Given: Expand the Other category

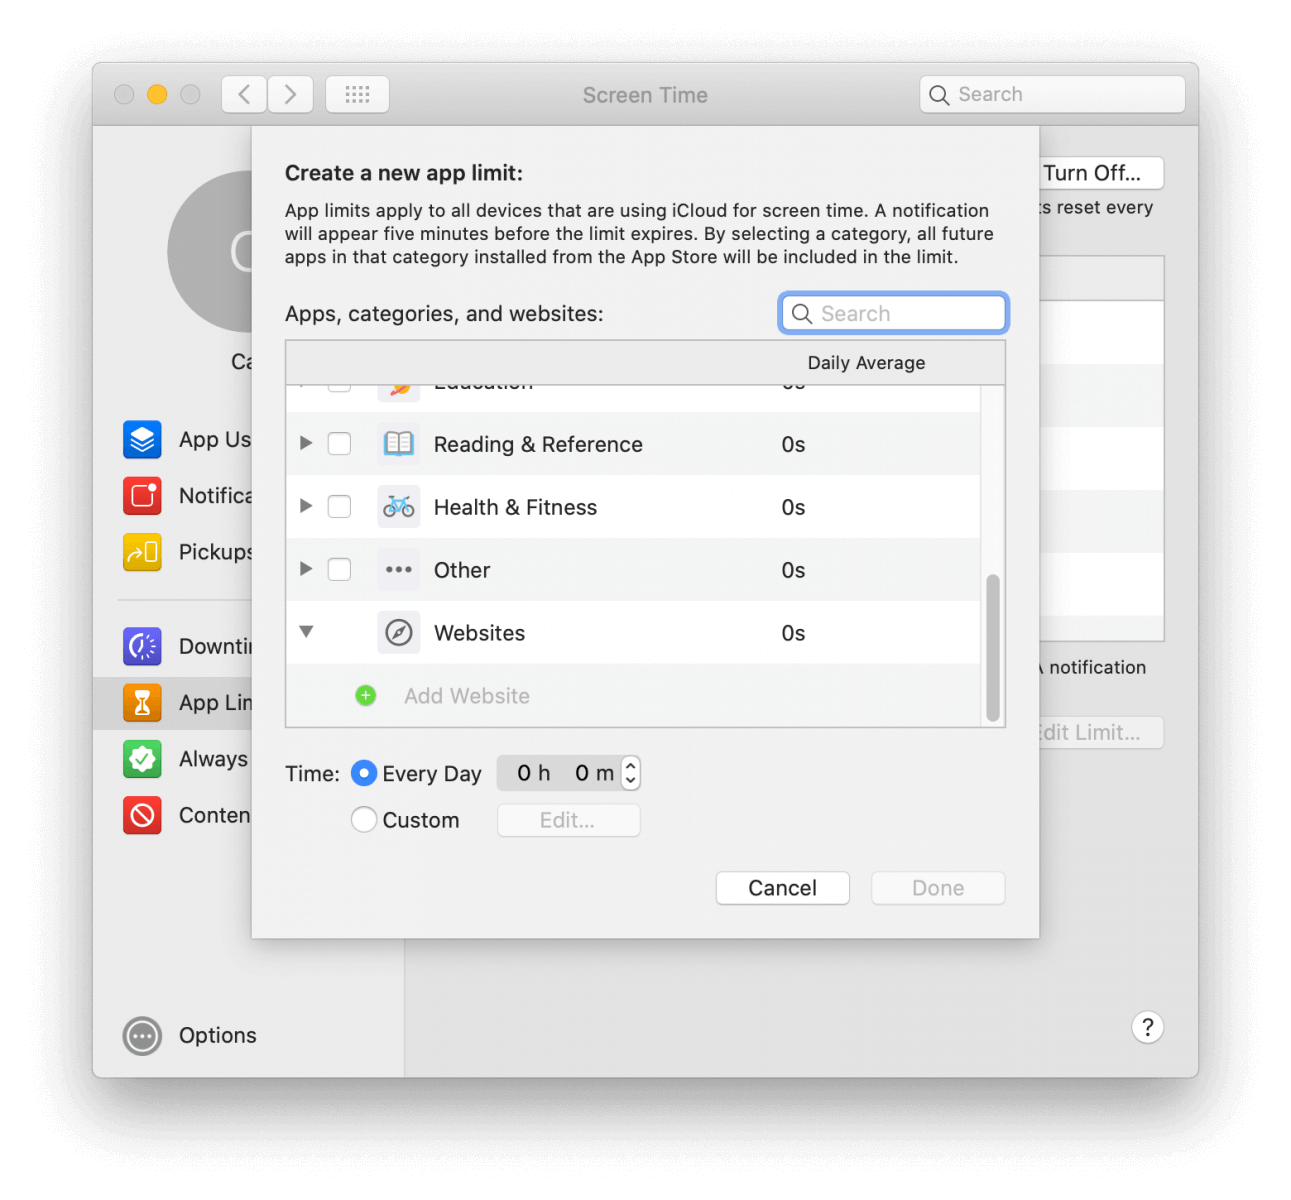Looking at the screenshot, I should click(x=306, y=569).
